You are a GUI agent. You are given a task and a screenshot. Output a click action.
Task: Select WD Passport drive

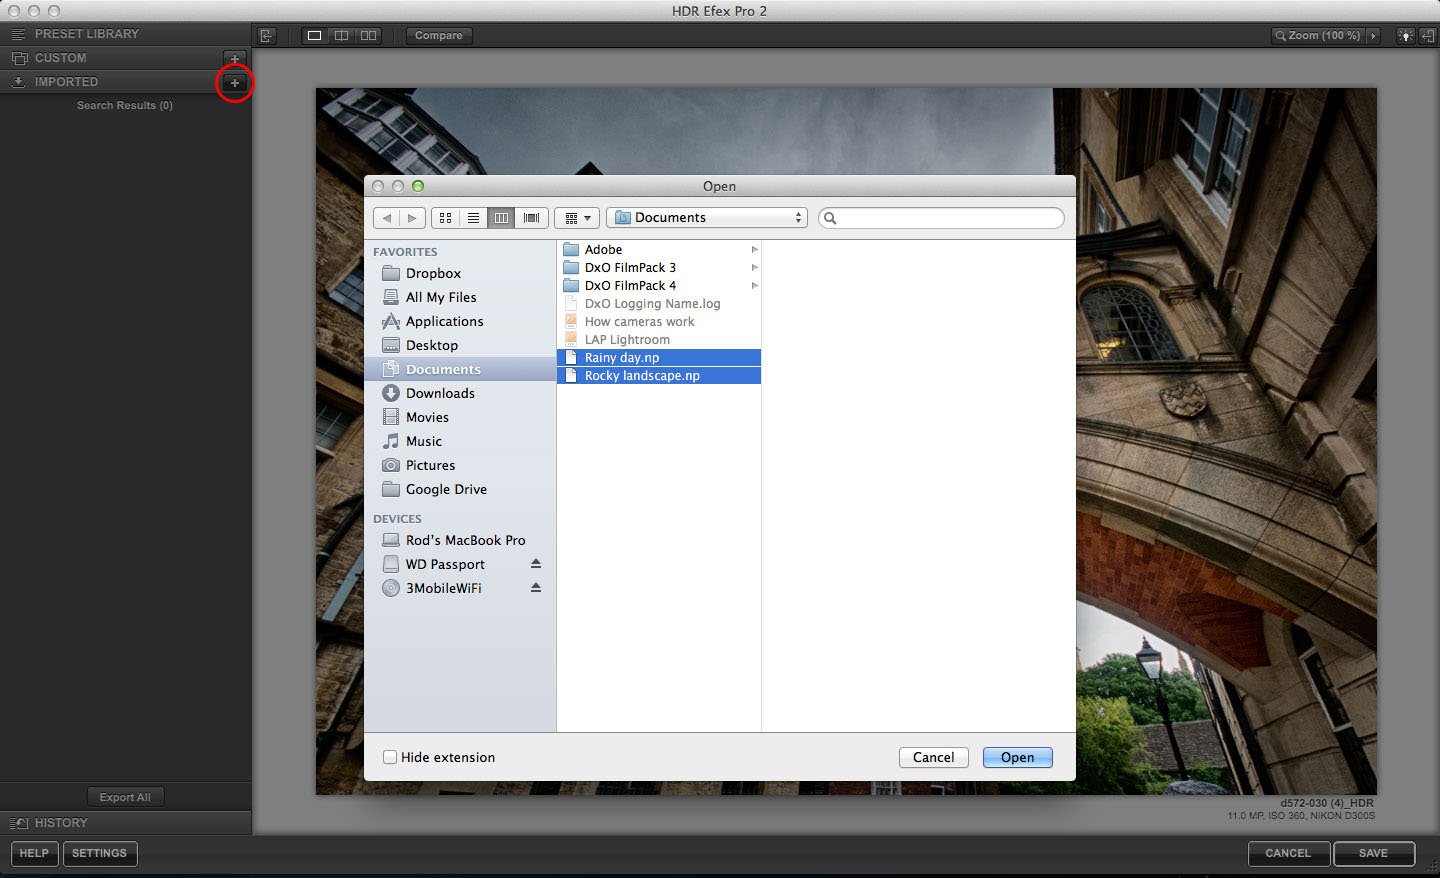click(445, 564)
